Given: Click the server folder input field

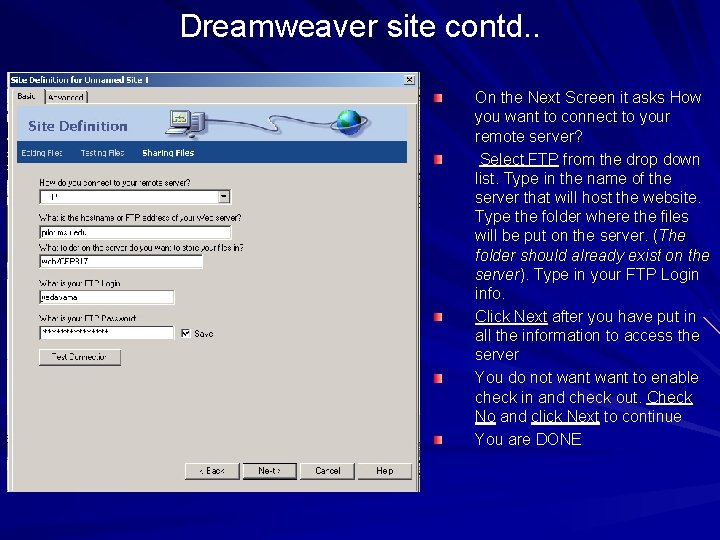Looking at the screenshot, I should coord(121,261).
